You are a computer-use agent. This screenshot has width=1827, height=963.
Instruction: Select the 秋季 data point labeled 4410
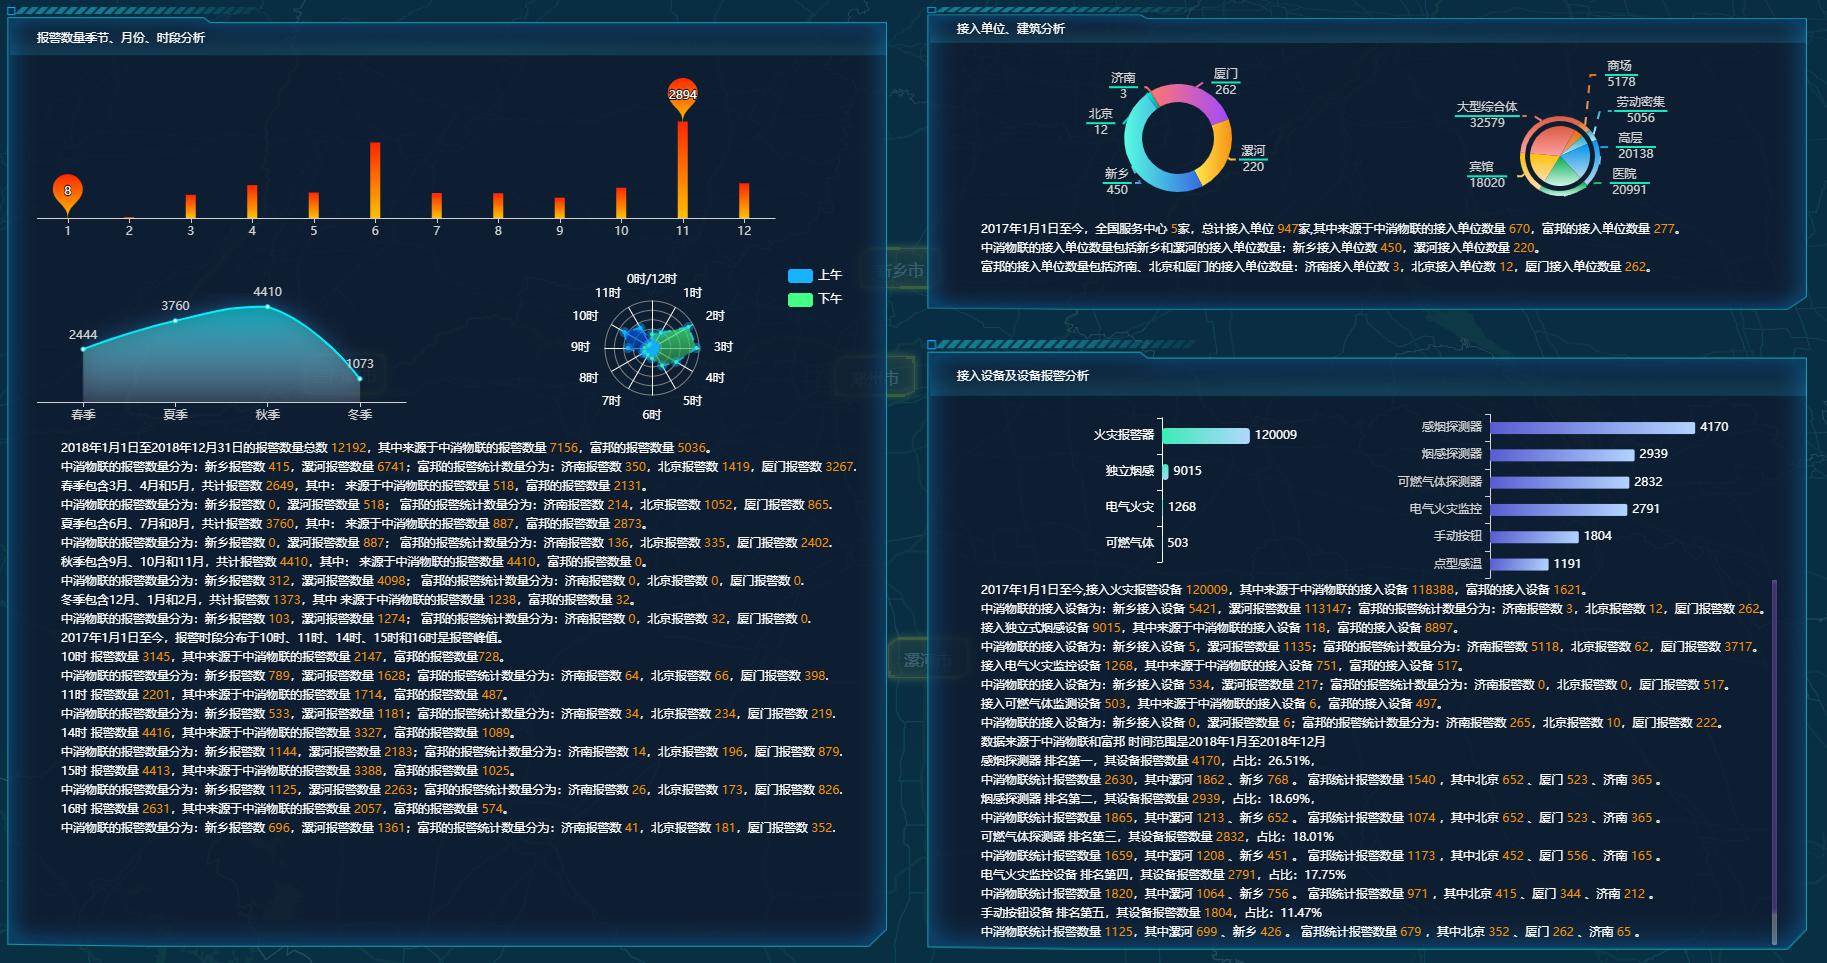267,306
